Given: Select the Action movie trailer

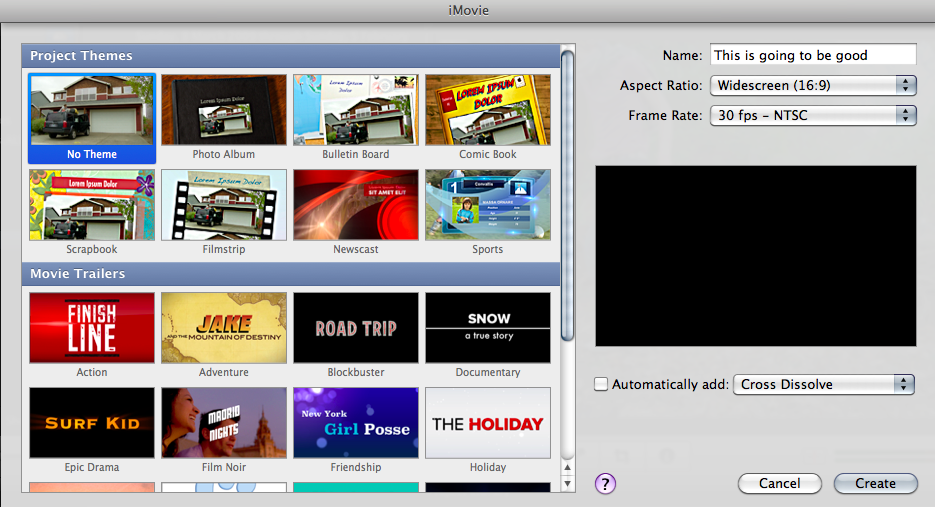Looking at the screenshot, I should [x=92, y=328].
